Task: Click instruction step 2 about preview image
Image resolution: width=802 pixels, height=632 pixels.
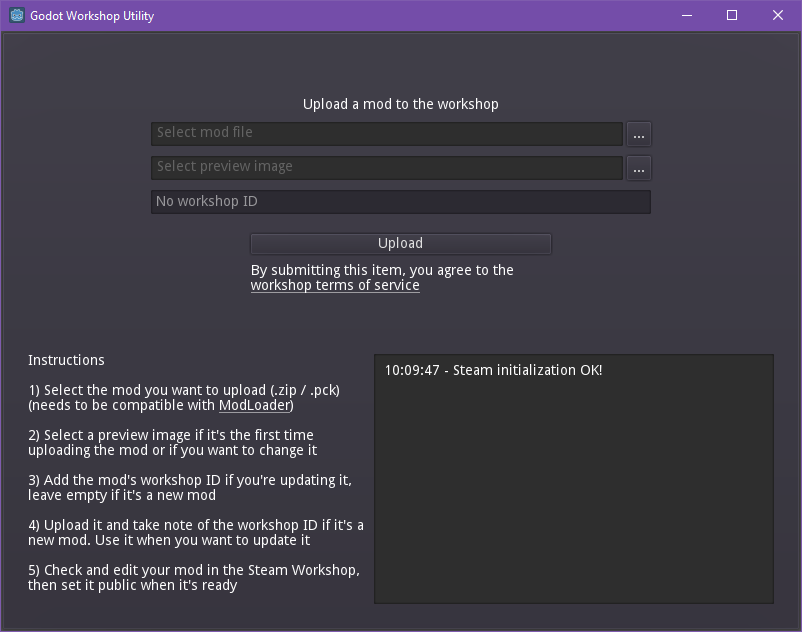Action: click(172, 443)
